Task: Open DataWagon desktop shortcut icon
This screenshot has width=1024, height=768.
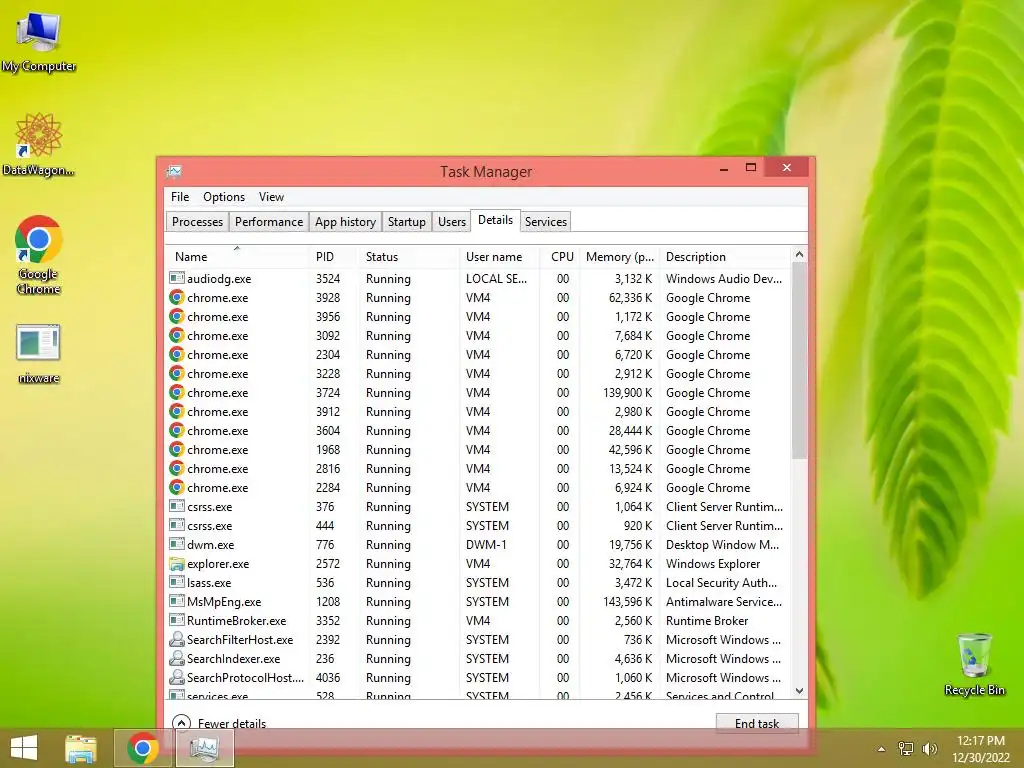Action: point(39,144)
